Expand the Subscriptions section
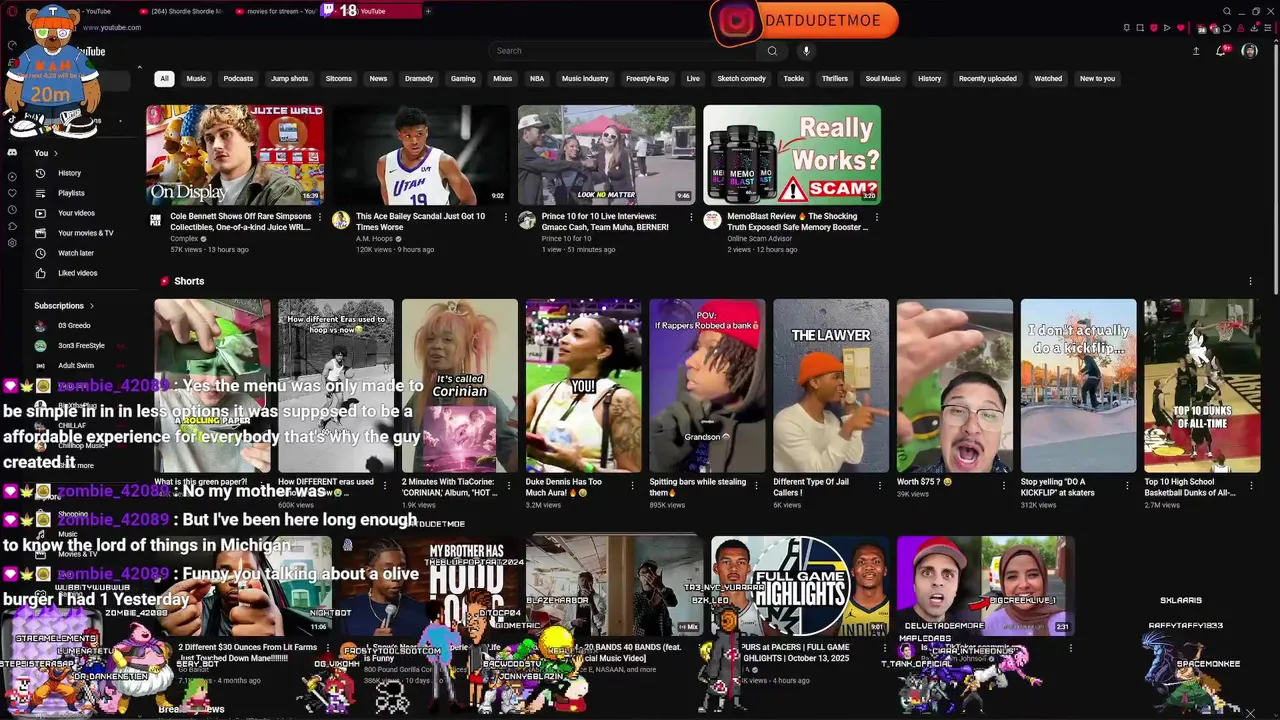 [64, 305]
